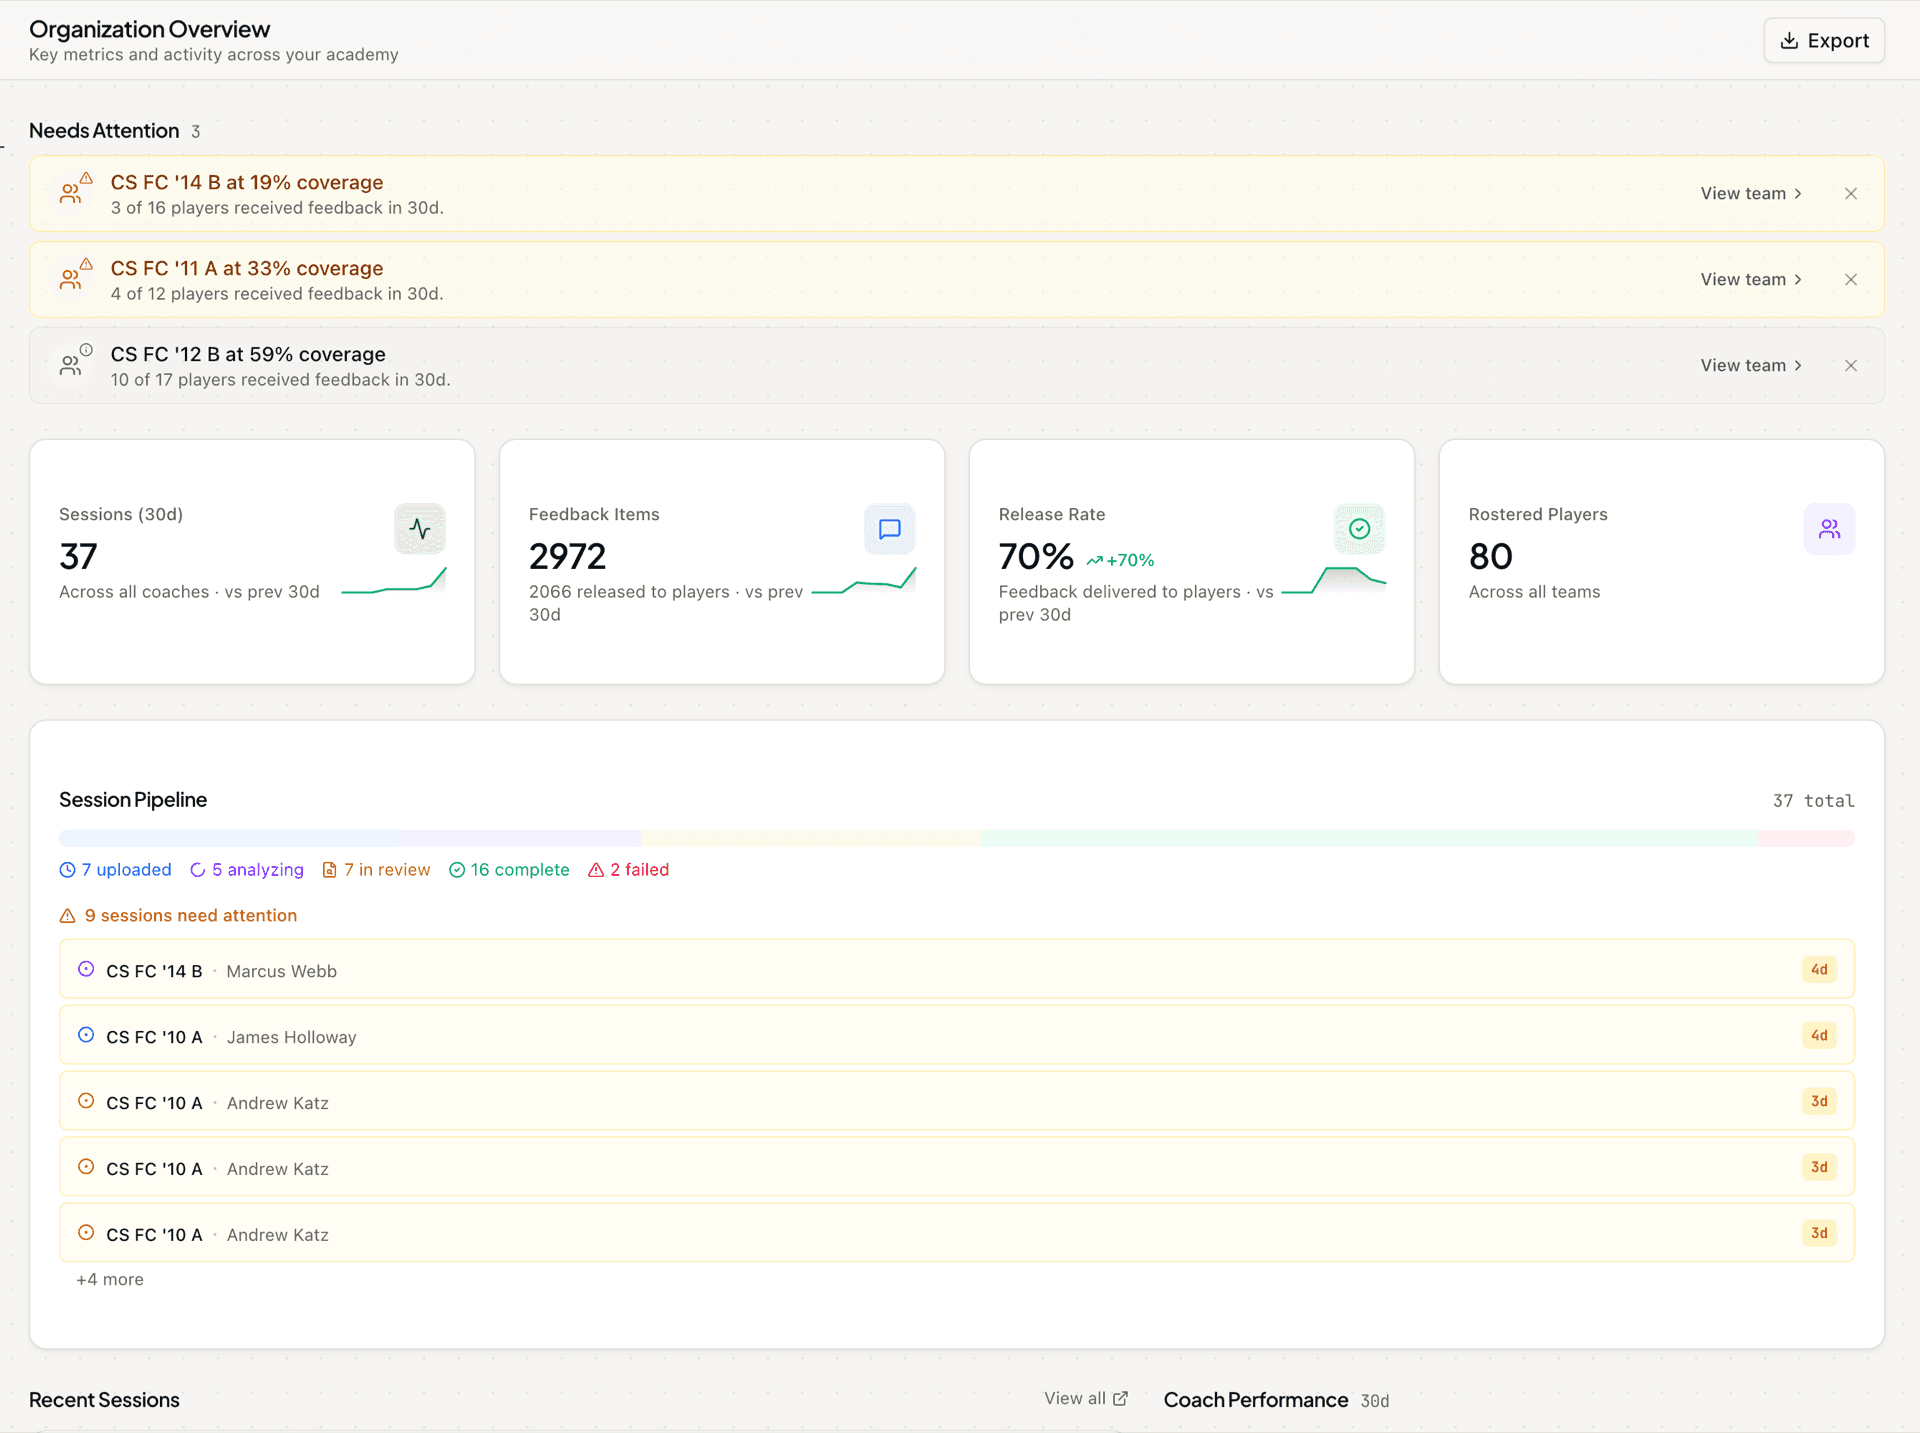Open View team for CS FC '12 B alert
The width and height of the screenshot is (1920, 1433).
click(x=1751, y=366)
